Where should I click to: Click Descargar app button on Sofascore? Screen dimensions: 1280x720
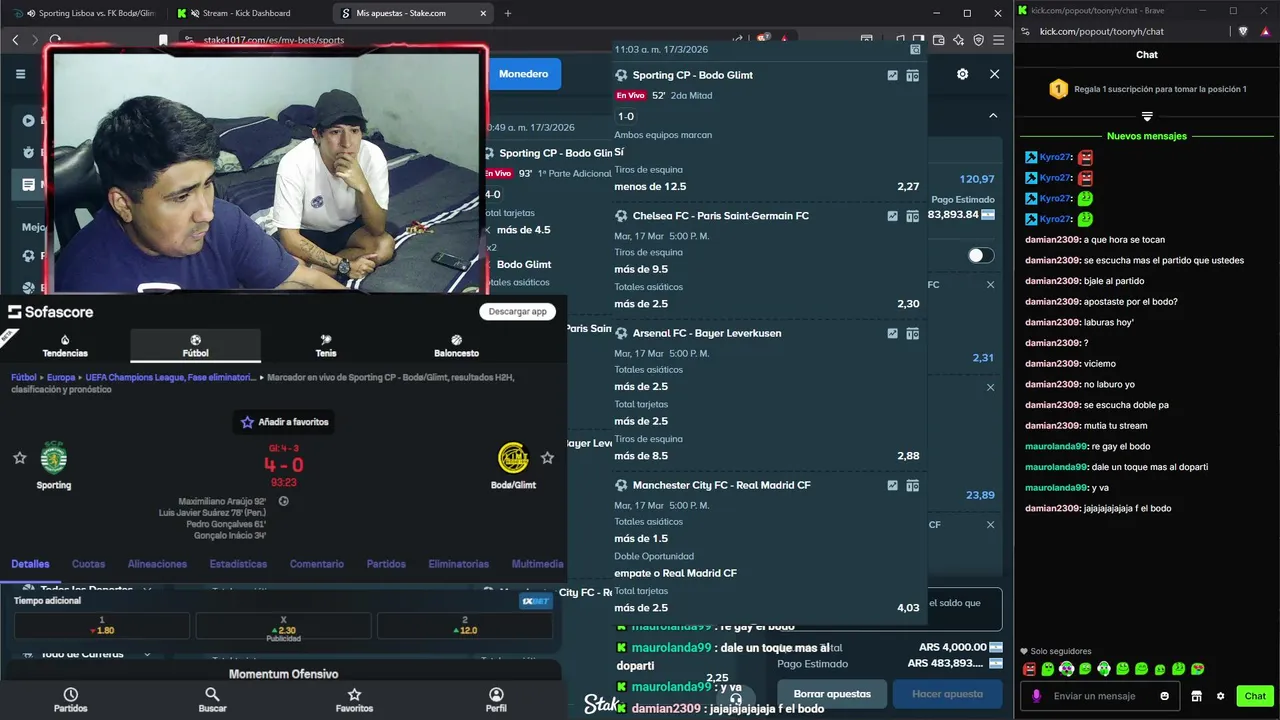[518, 311]
